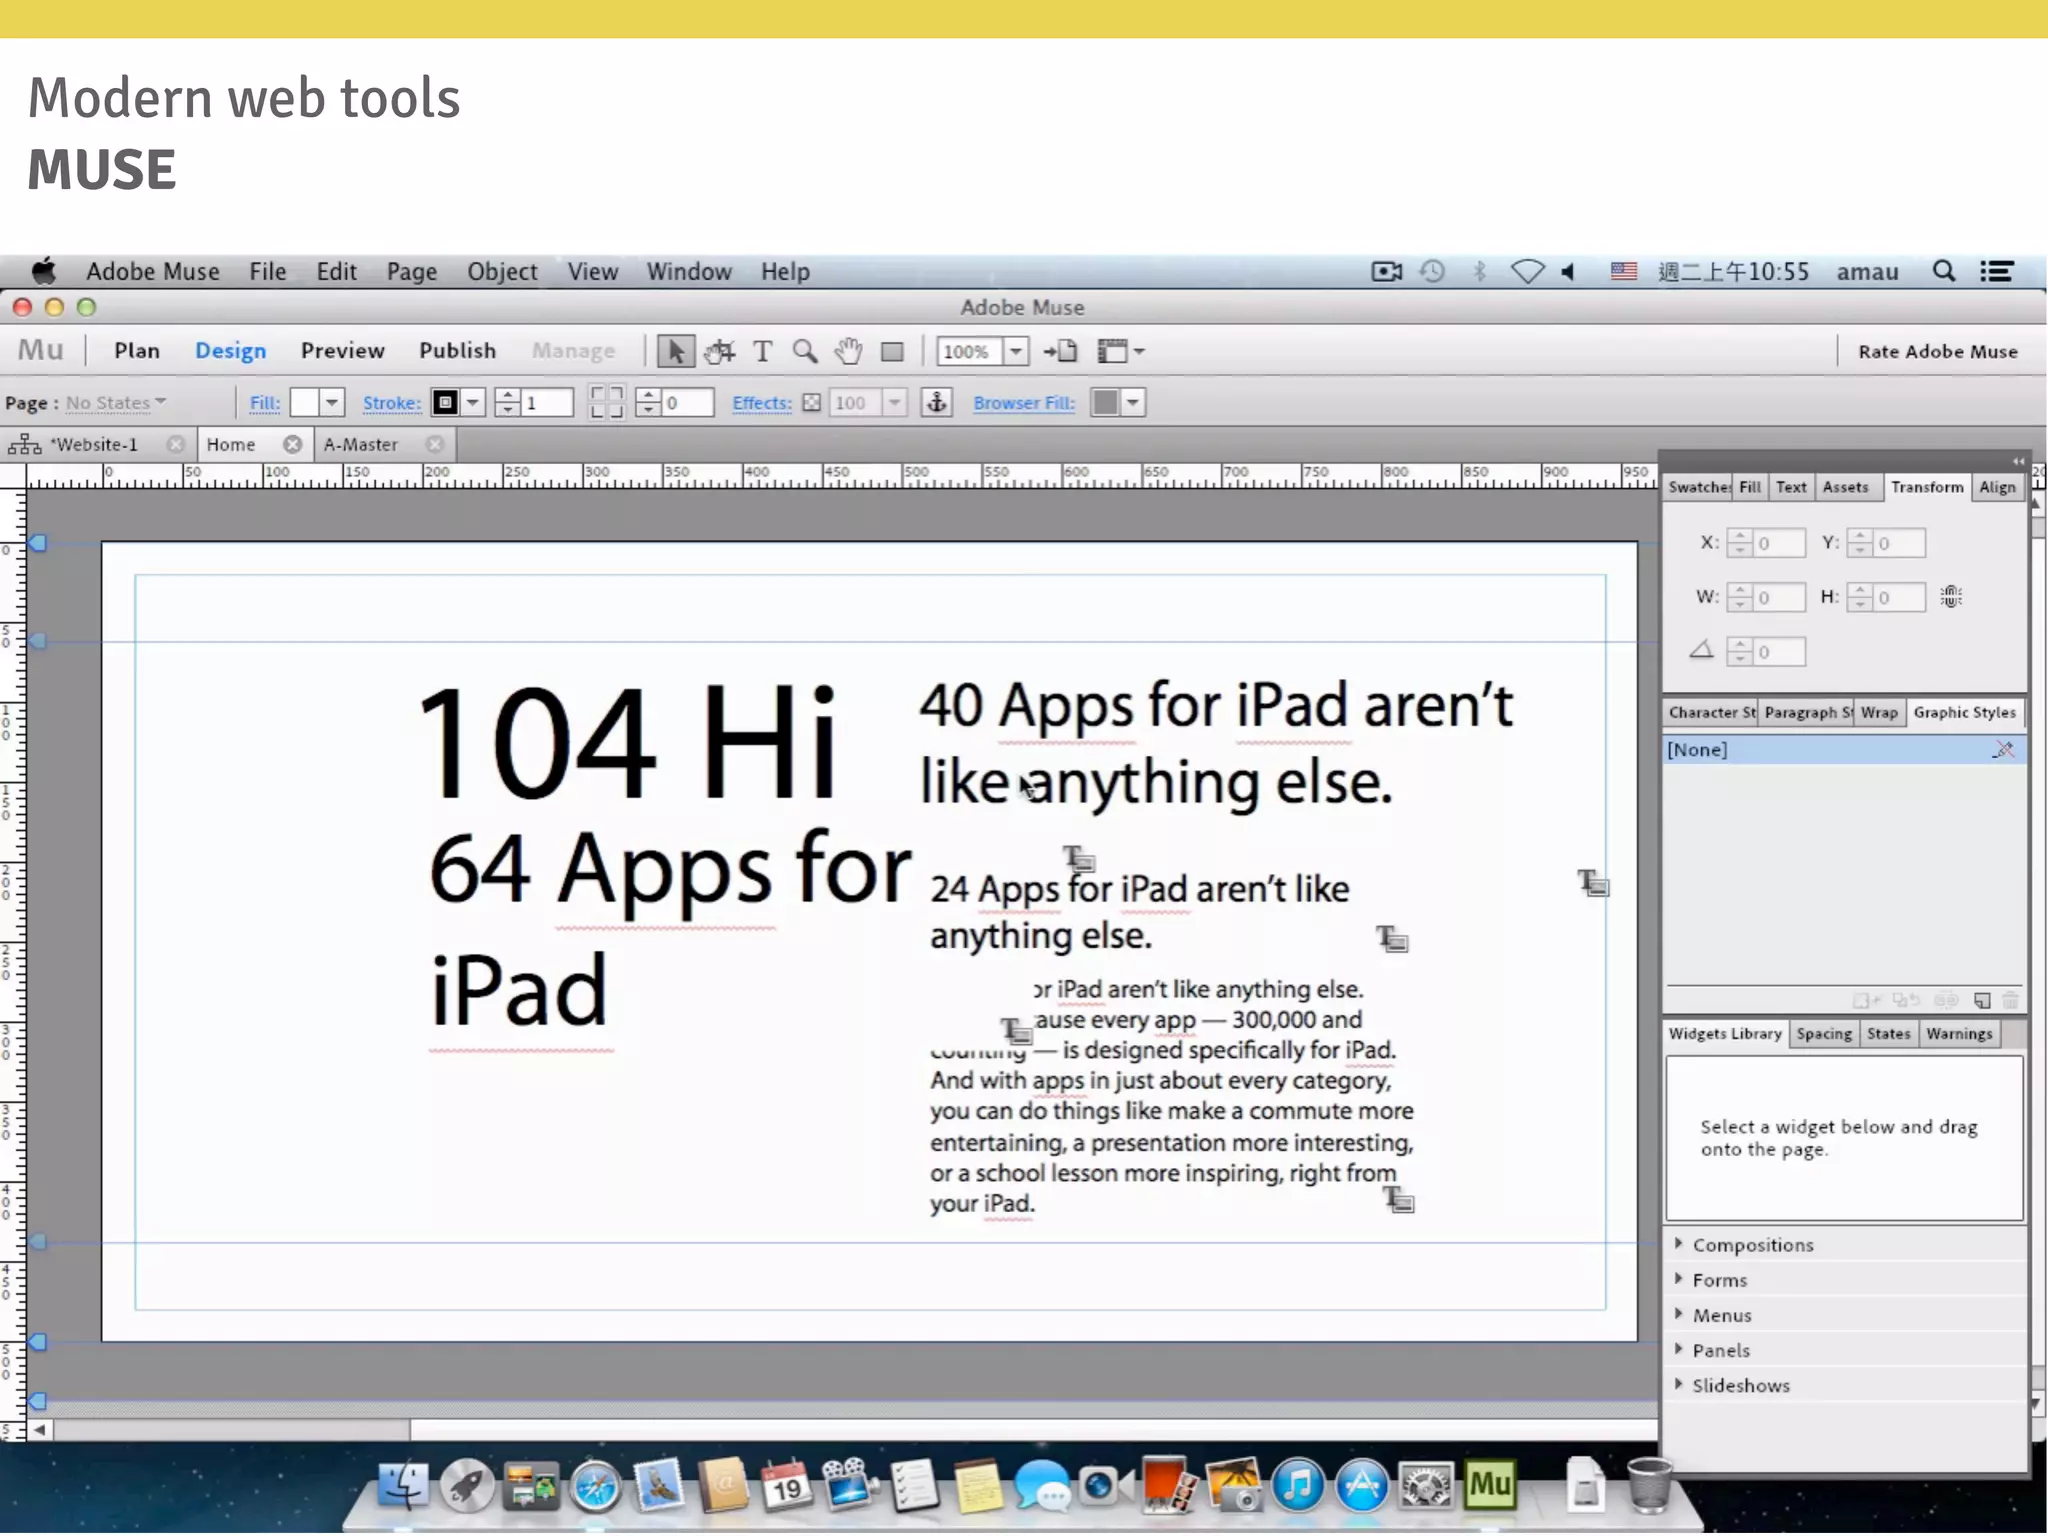Screen dimensions: 2048x1536
Task: Click the corner radius options icon
Action: coord(606,403)
